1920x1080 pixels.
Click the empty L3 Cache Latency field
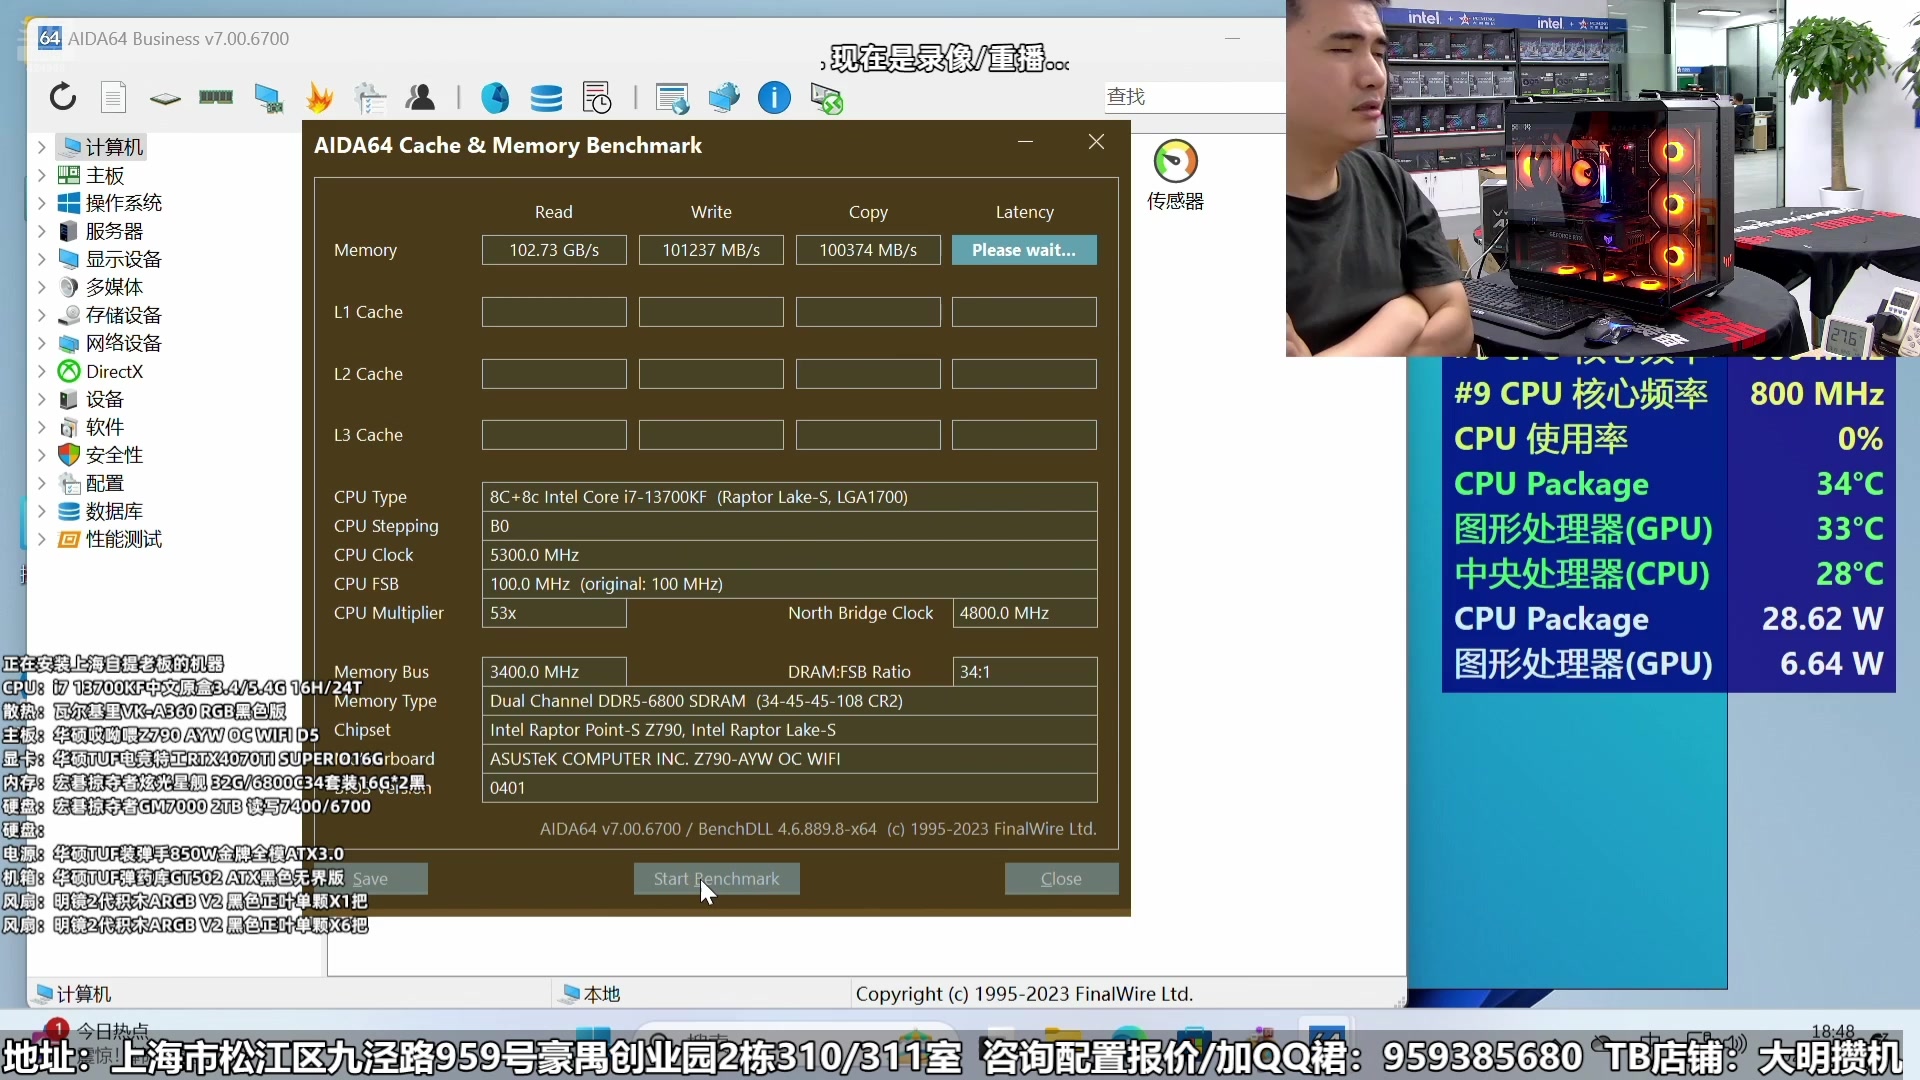click(x=1024, y=435)
